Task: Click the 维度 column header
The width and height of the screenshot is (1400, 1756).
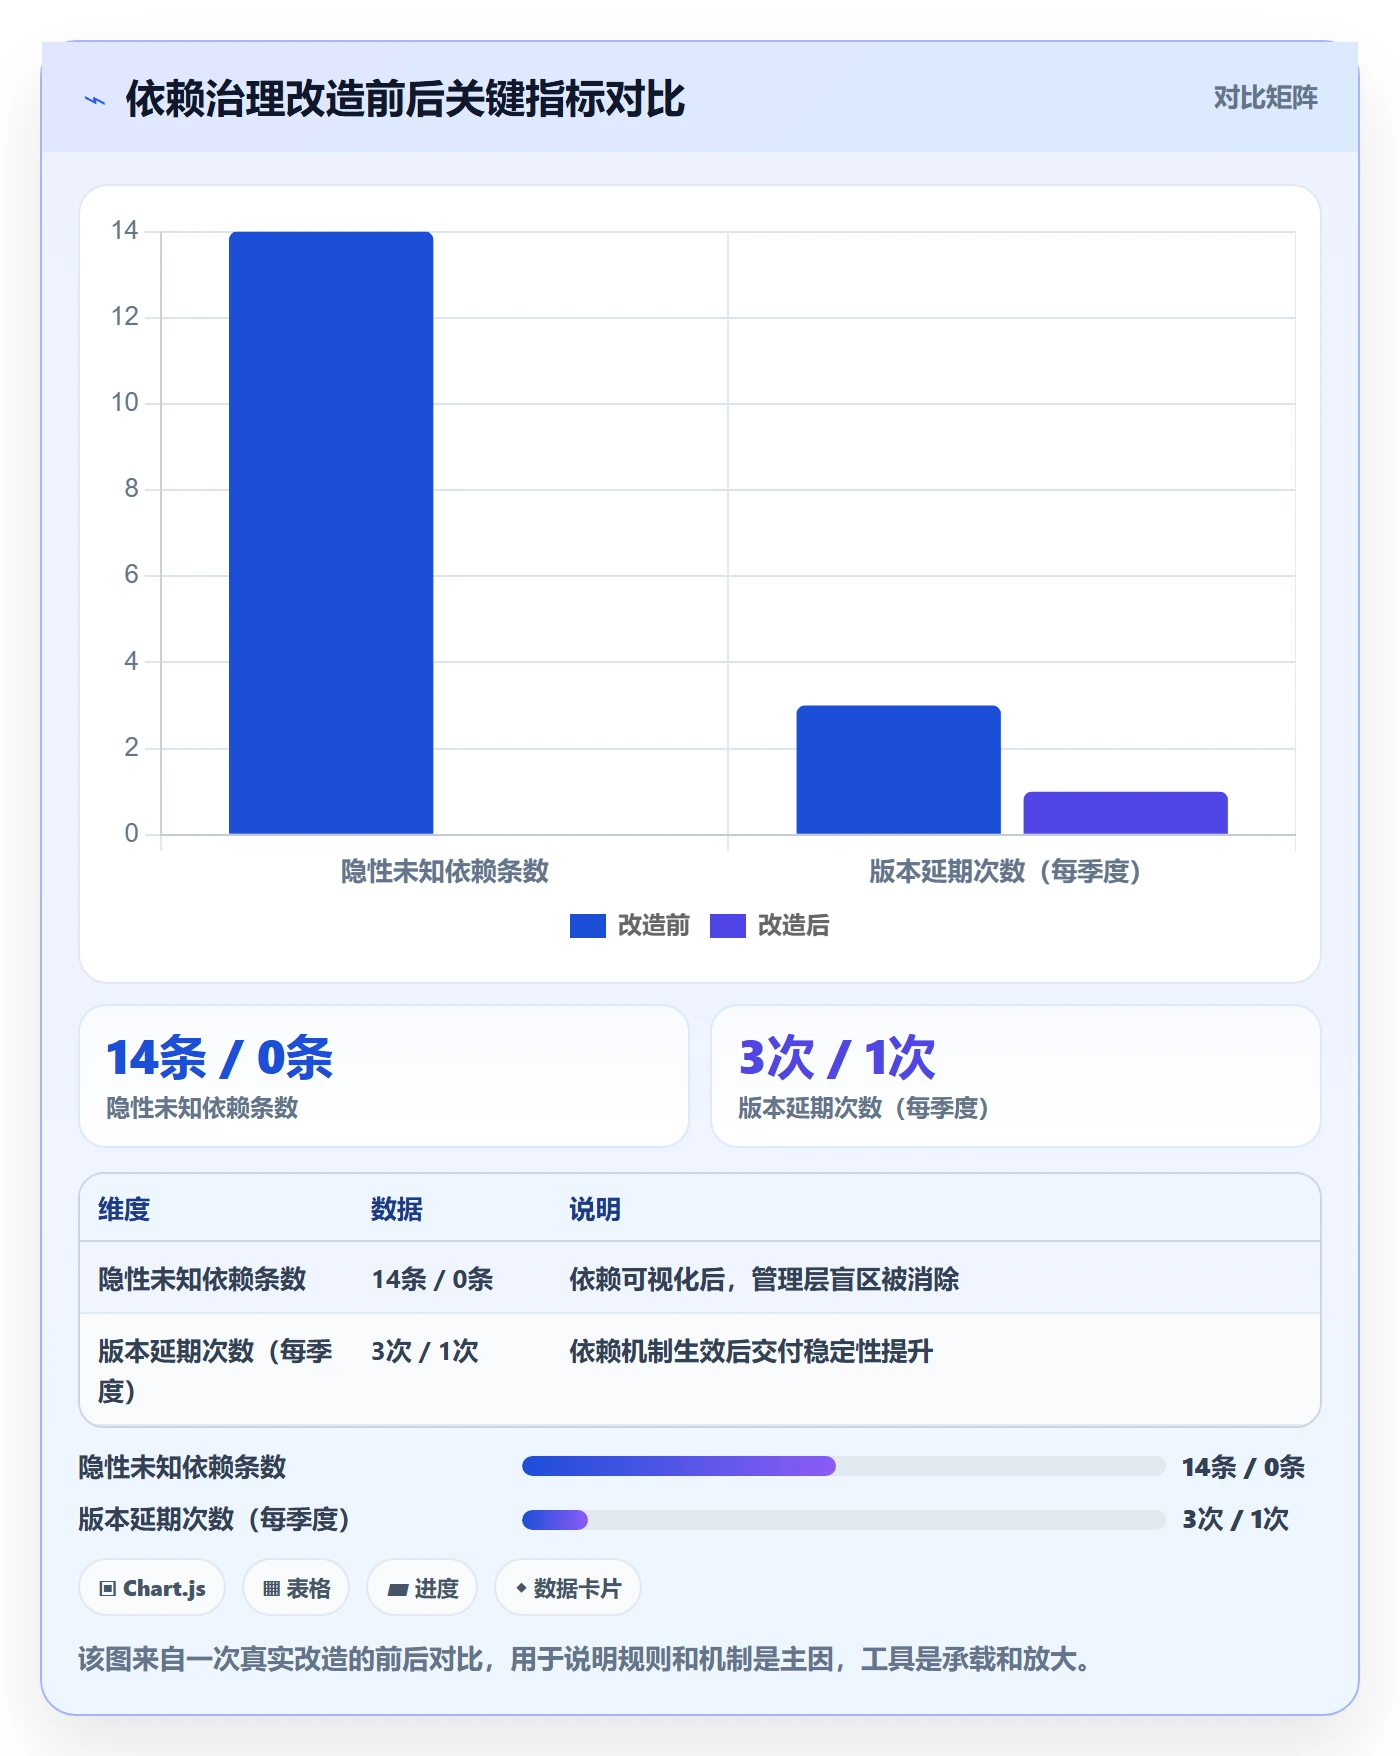Action: (x=124, y=1210)
